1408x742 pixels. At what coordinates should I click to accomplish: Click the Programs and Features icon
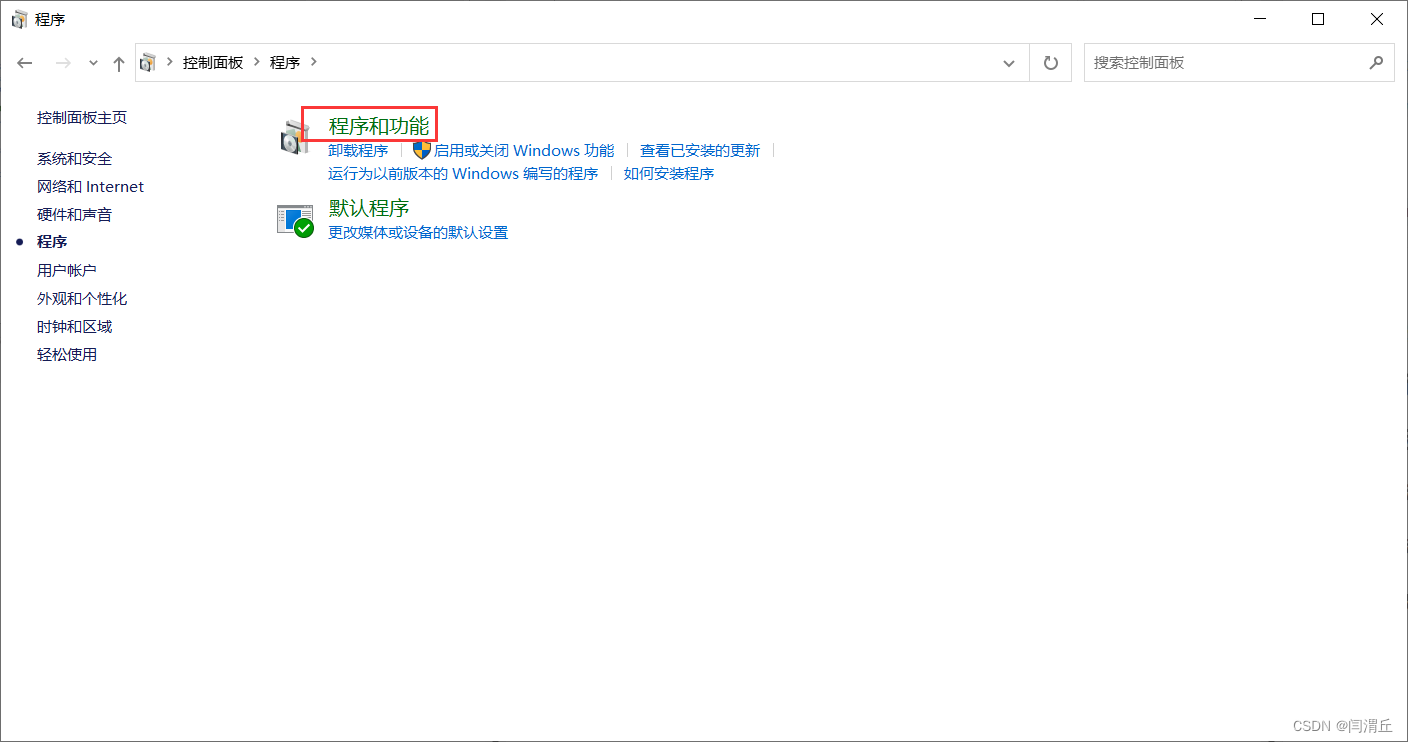click(294, 137)
